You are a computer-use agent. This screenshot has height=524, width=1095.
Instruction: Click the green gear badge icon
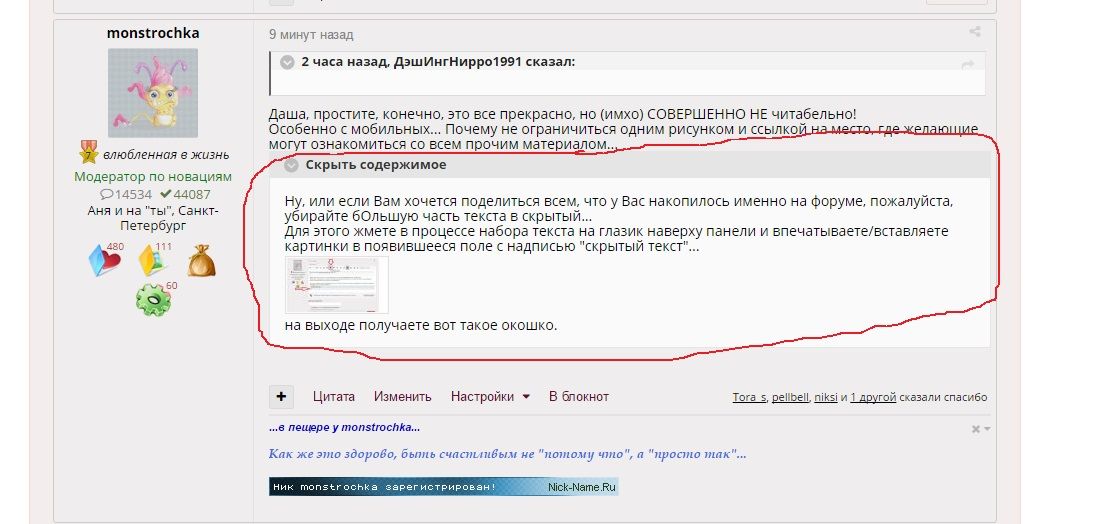tap(154, 300)
